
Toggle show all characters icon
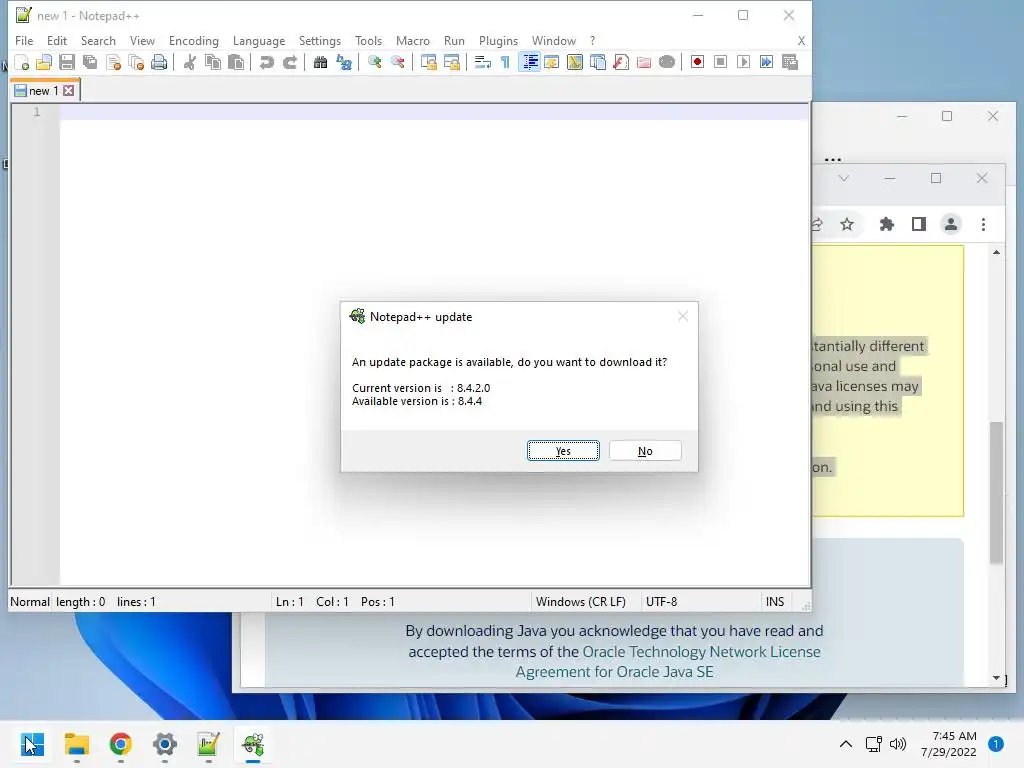coord(505,62)
